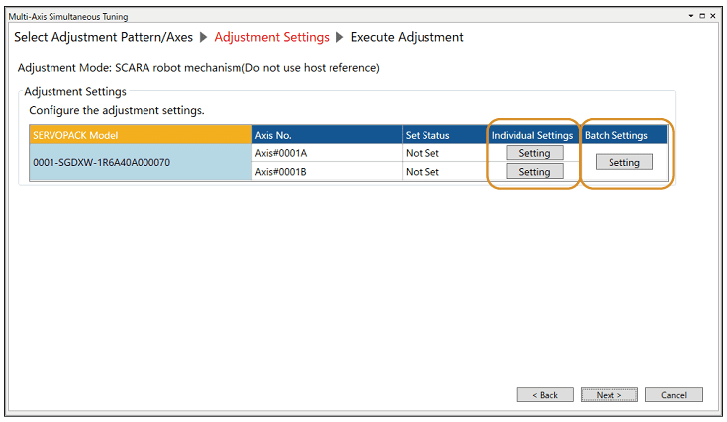
Task: Open the title bar dropdown arrow
Action: (690, 16)
